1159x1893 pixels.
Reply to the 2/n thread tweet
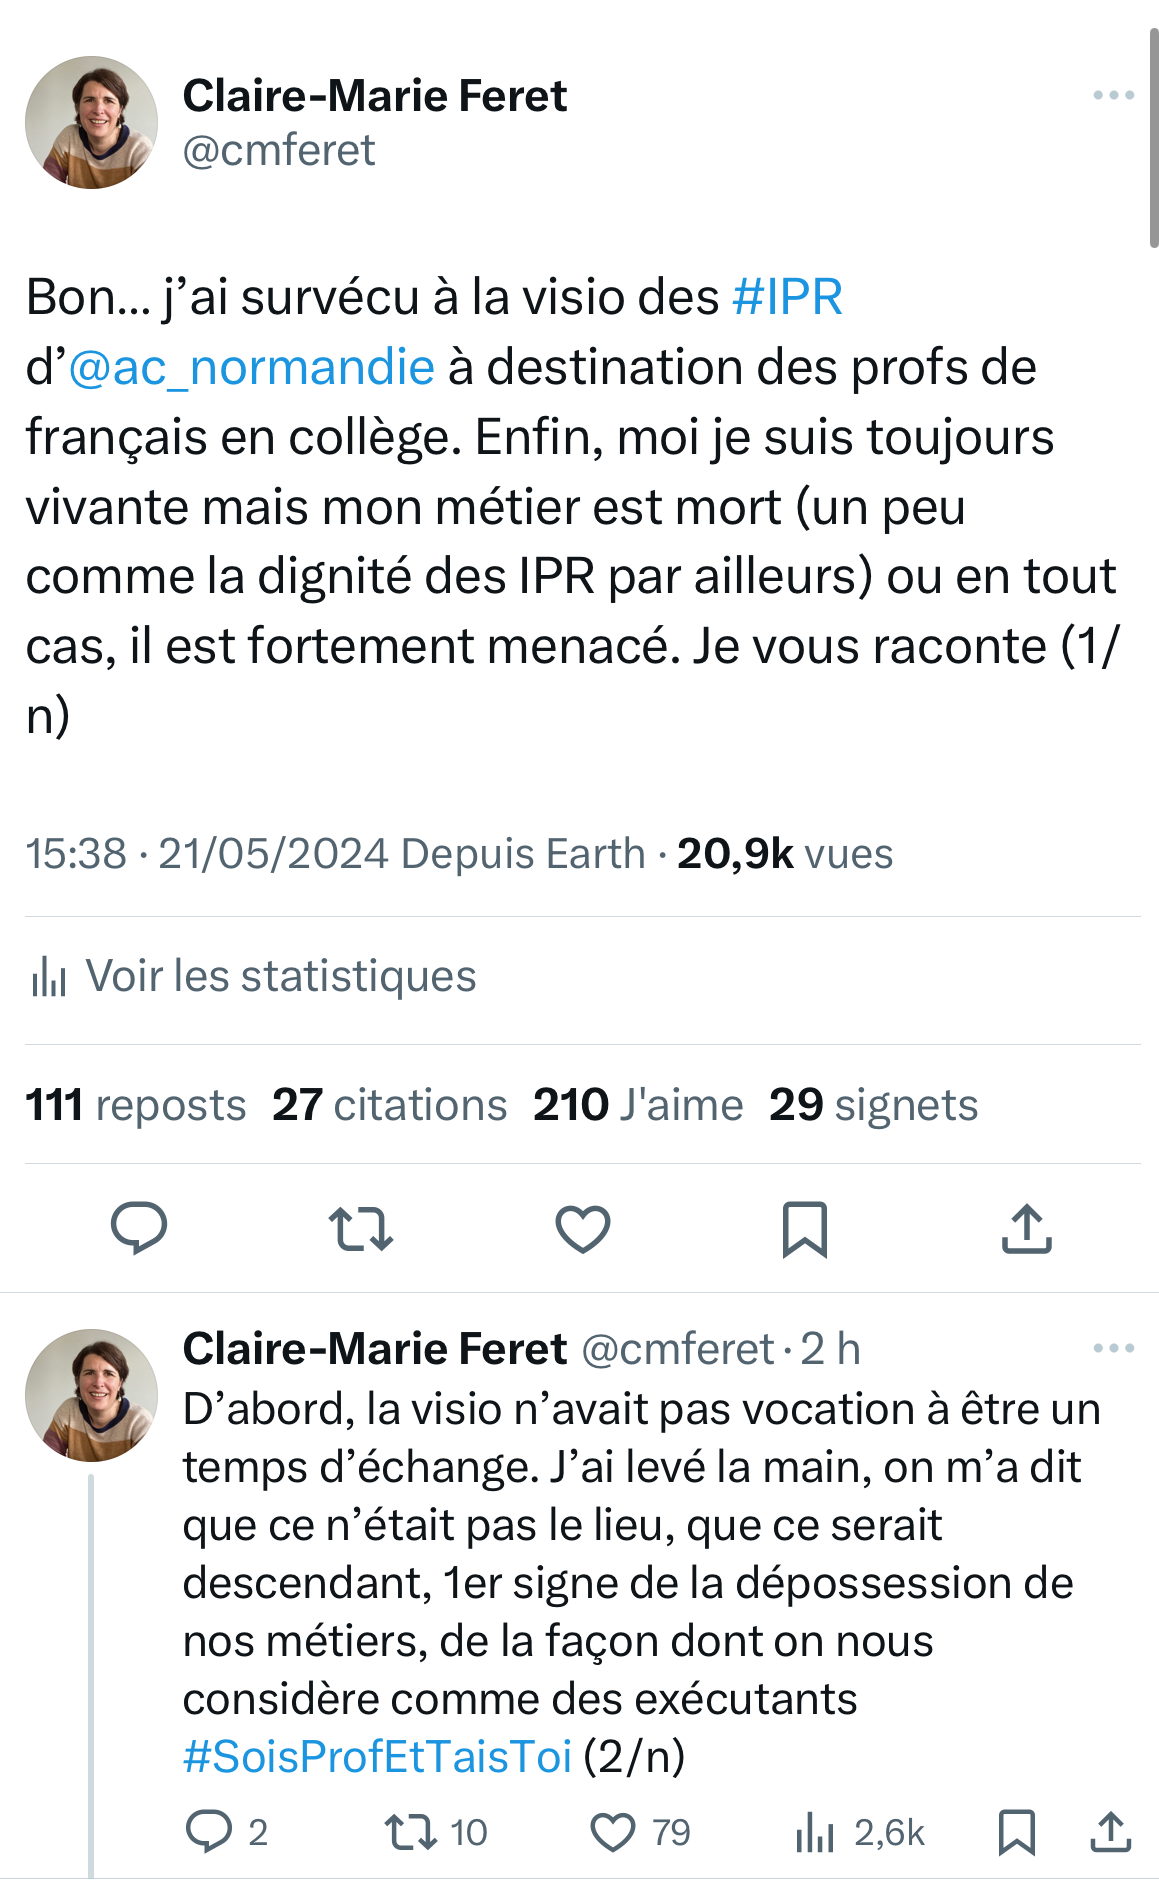point(209,1832)
